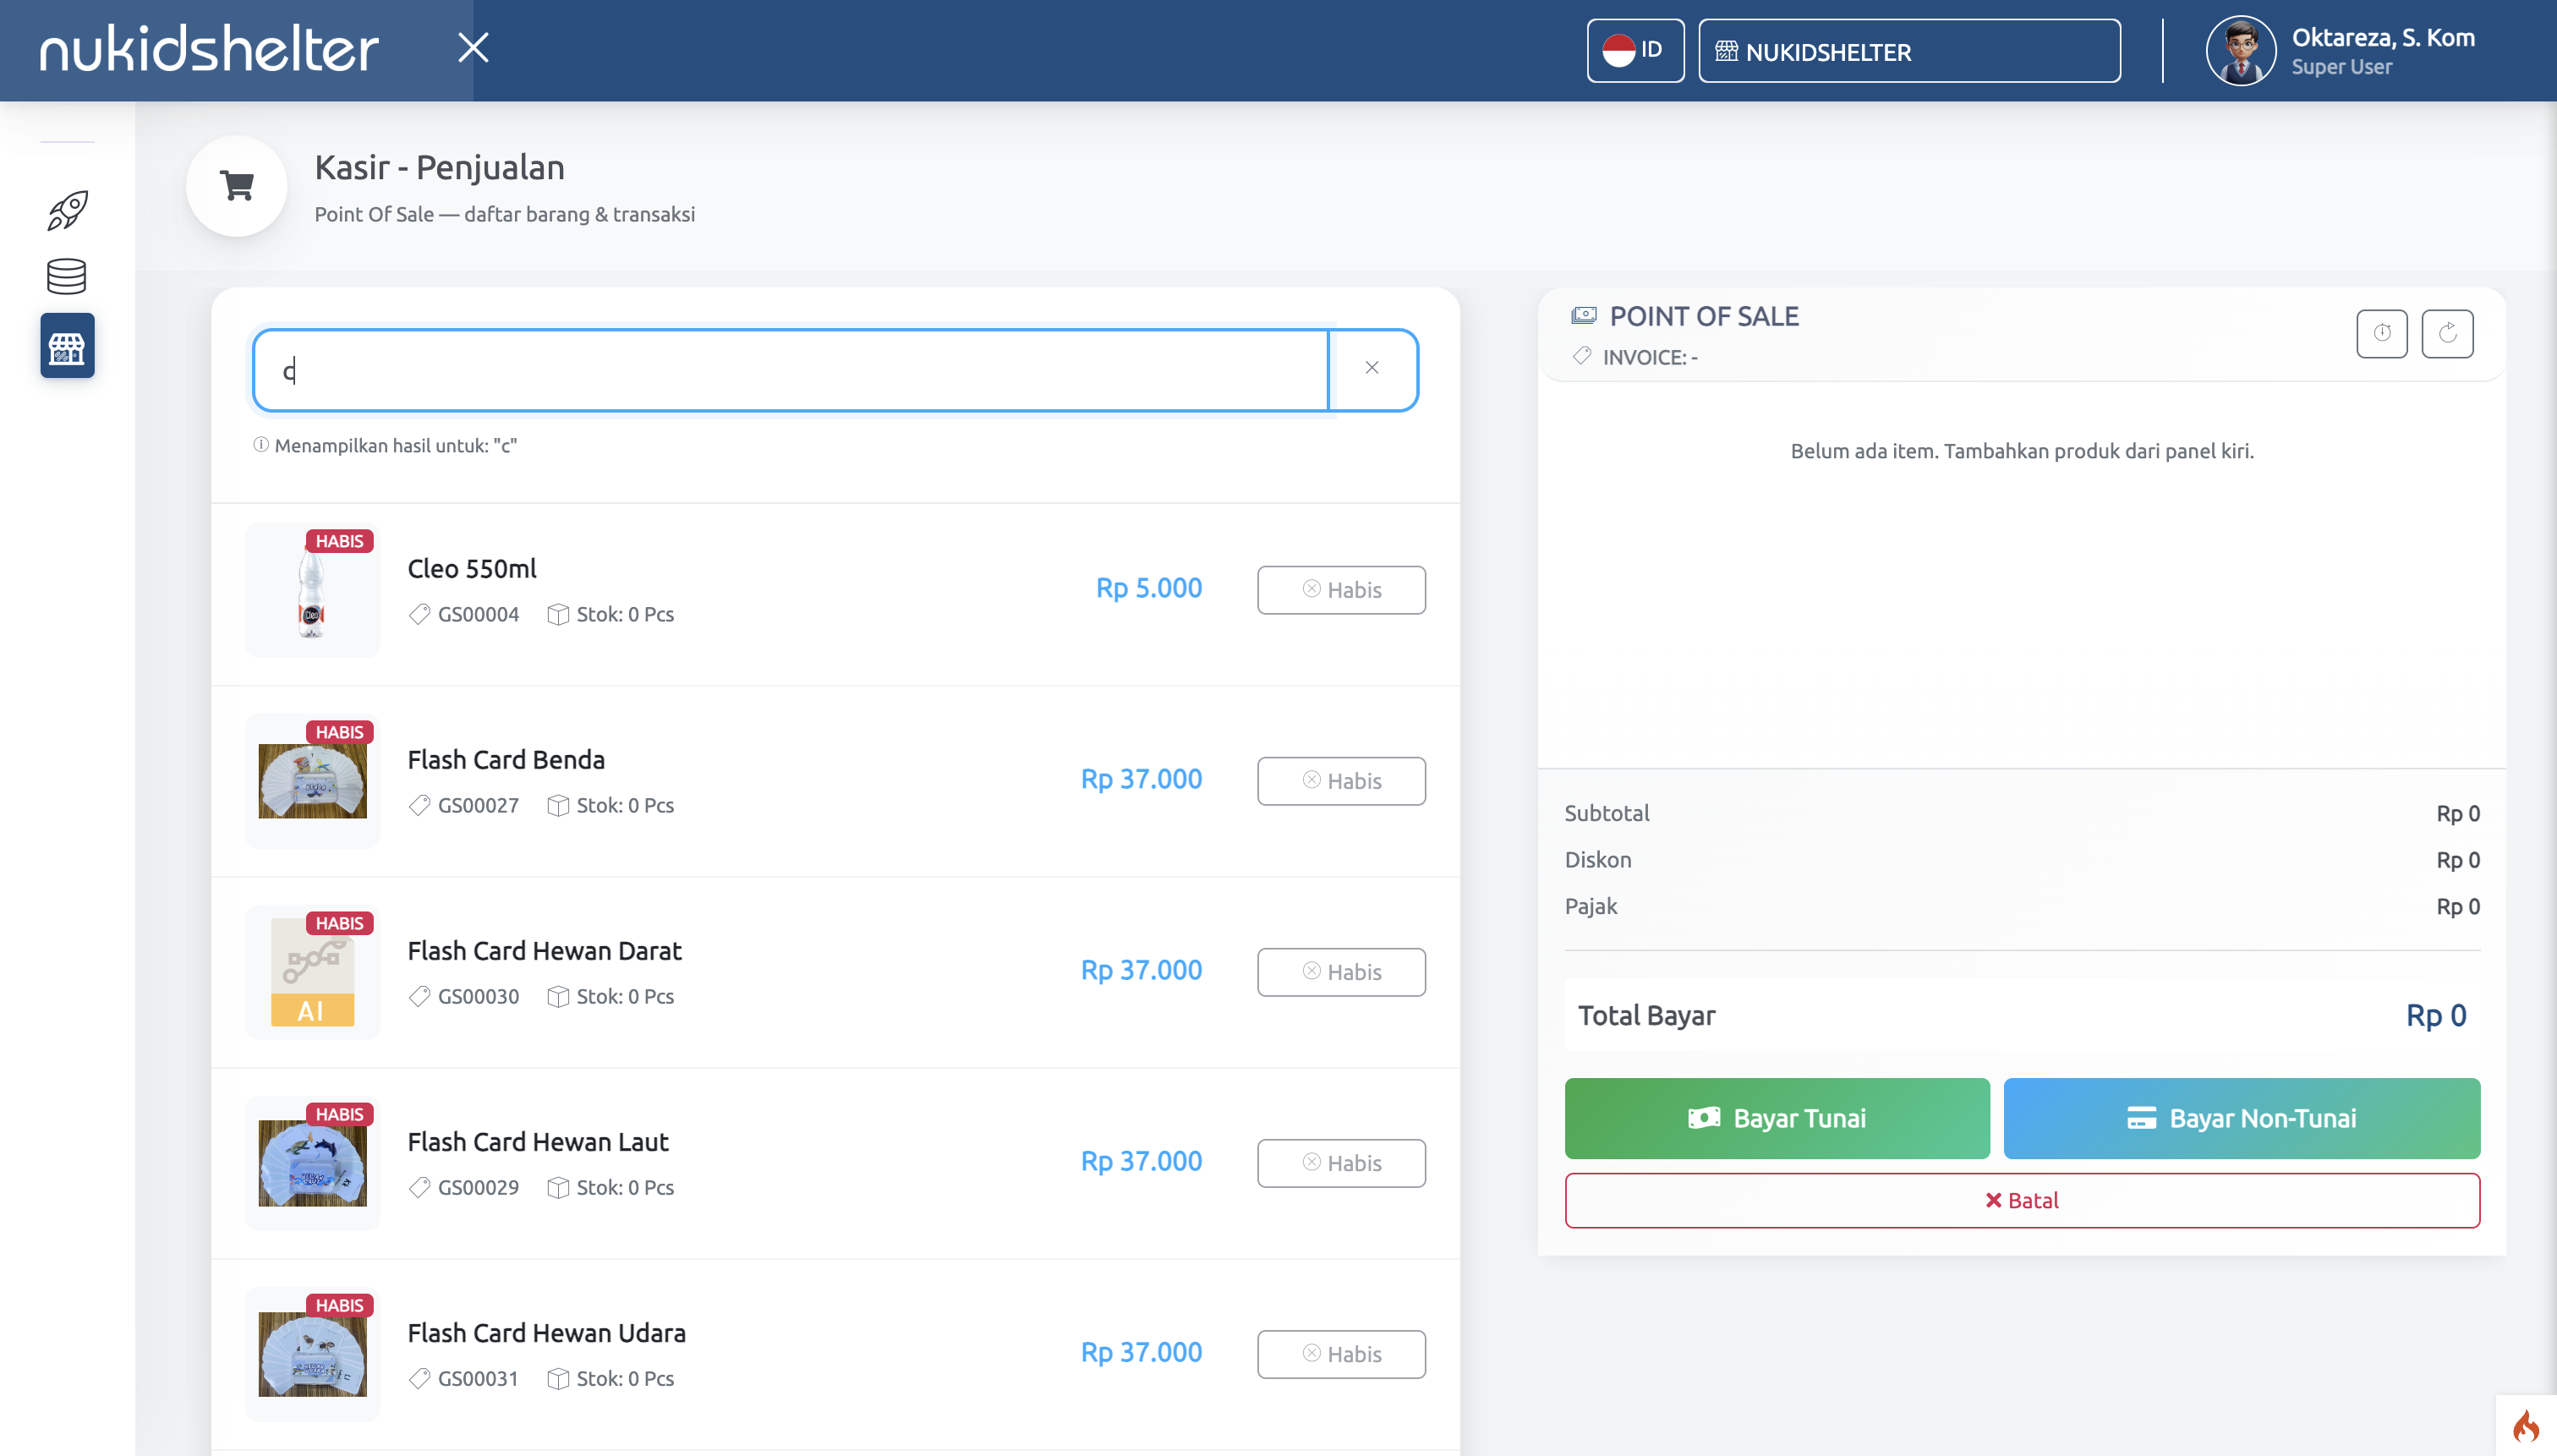Click the Cleo 550ml product thumbnail
2557x1456 pixels.
pos(312,590)
